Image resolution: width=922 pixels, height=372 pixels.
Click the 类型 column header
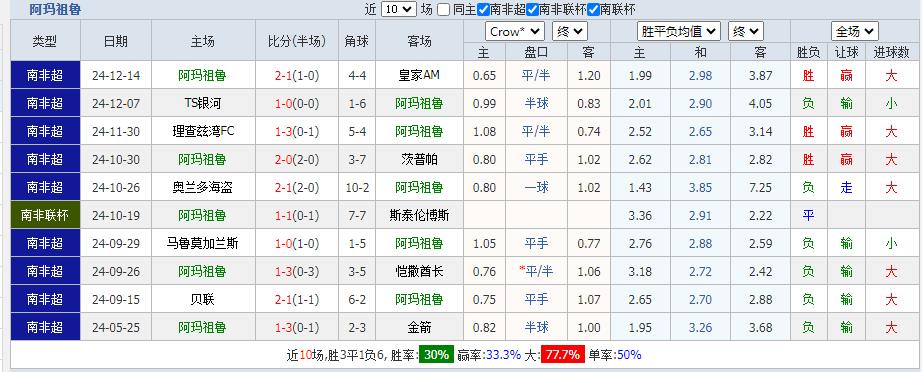click(x=45, y=41)
